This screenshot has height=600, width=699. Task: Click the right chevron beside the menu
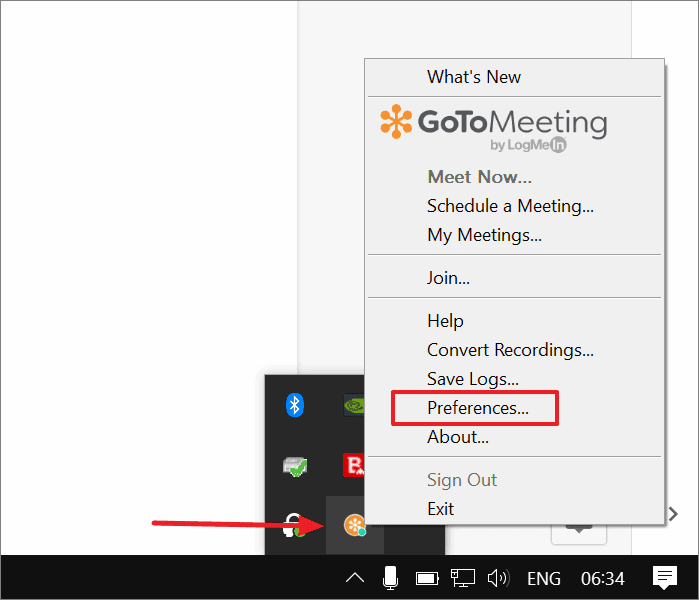coord(673,514)
